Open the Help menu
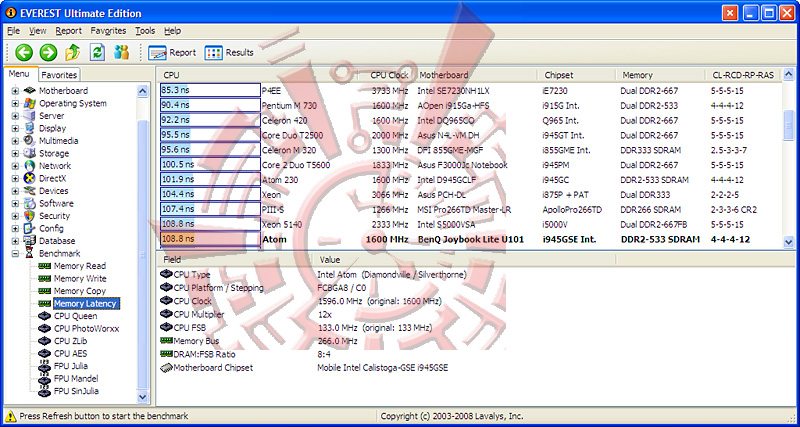Viewport: 800px width, 427px height. coord(172,31)
